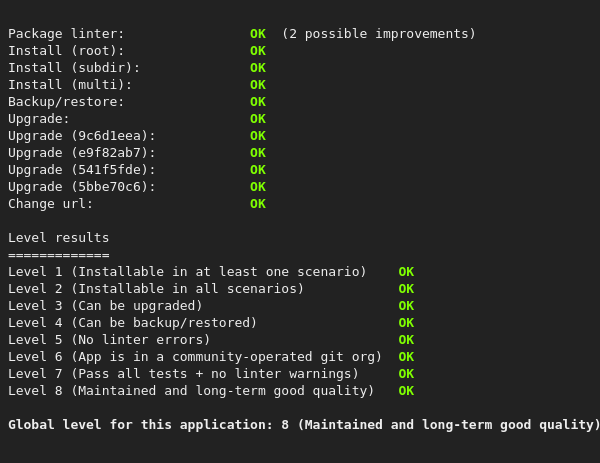Click the OK status for Level 2
This screenshot has width=600, height=463.
(x=406, y=289)
